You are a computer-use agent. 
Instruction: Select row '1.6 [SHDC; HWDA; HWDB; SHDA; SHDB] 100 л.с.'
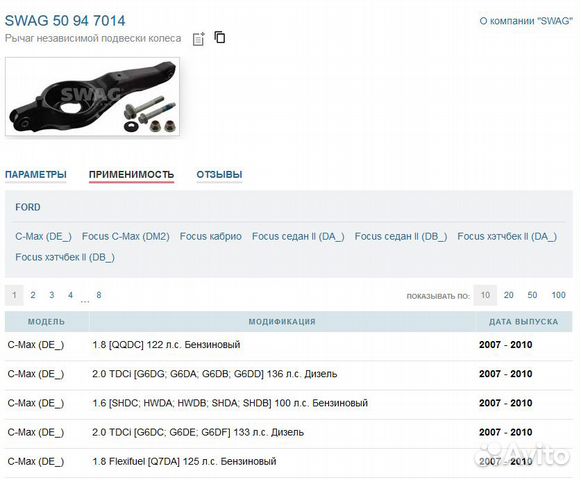point(288,404)
